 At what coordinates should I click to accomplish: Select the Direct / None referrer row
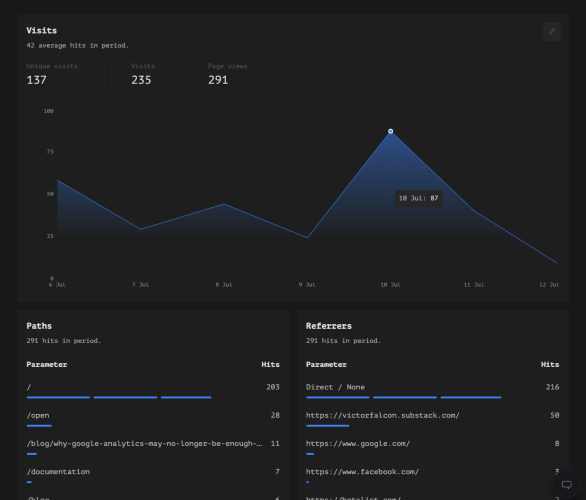432,391
